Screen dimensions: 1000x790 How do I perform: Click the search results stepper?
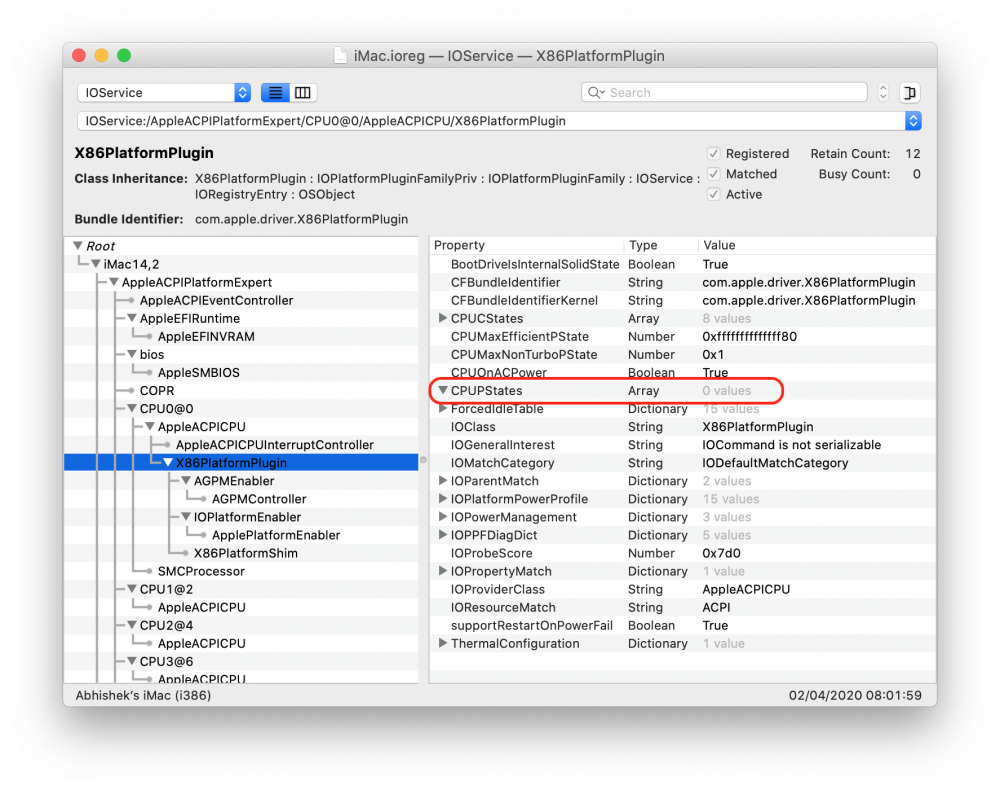[x=883, y=92]
